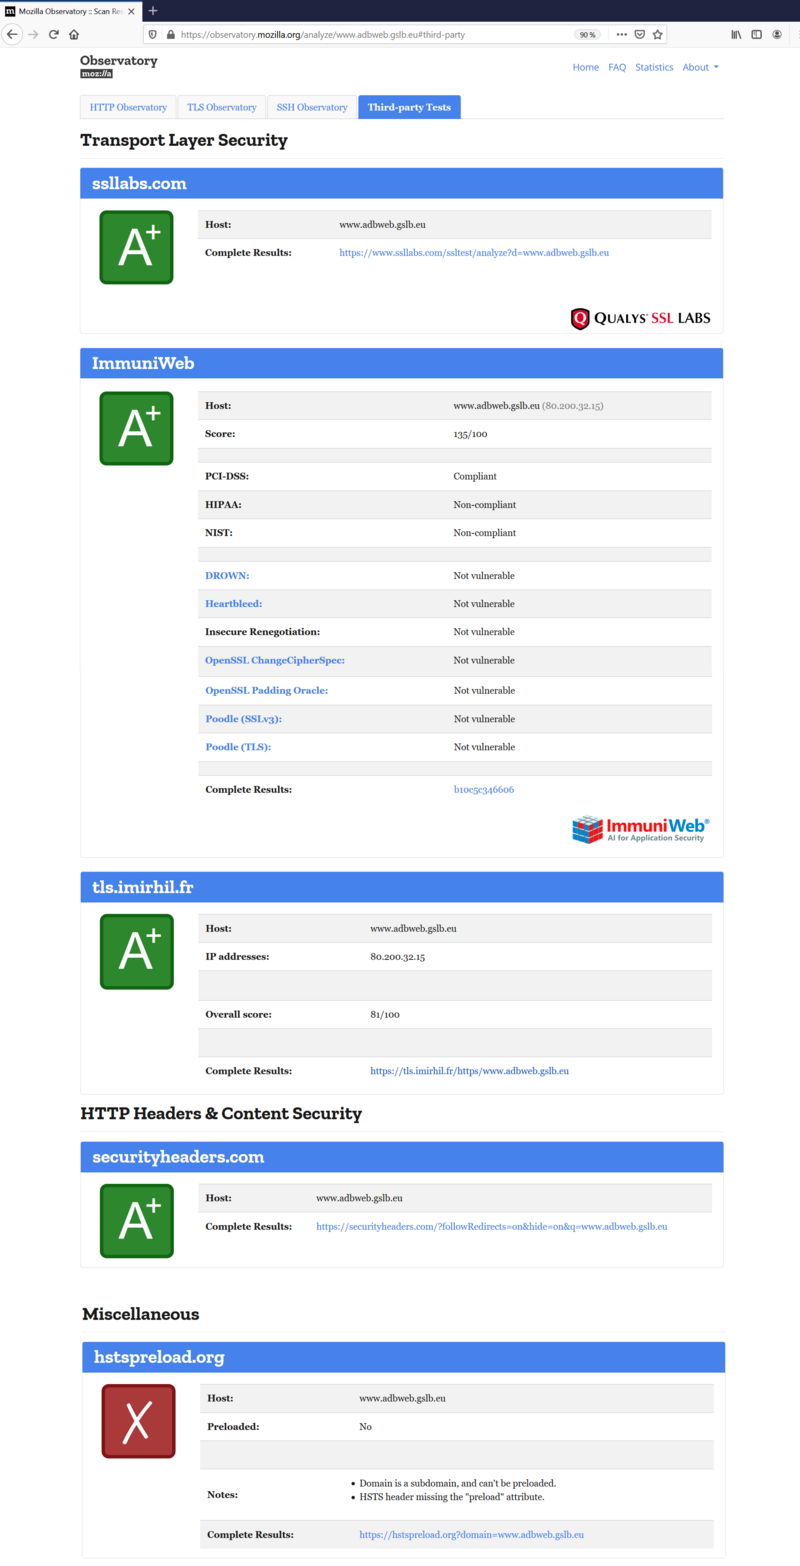This screenshot has height=1566, width=800.
Task: Open the DROWN vulnerability link
Action: [x=227, y=576]
